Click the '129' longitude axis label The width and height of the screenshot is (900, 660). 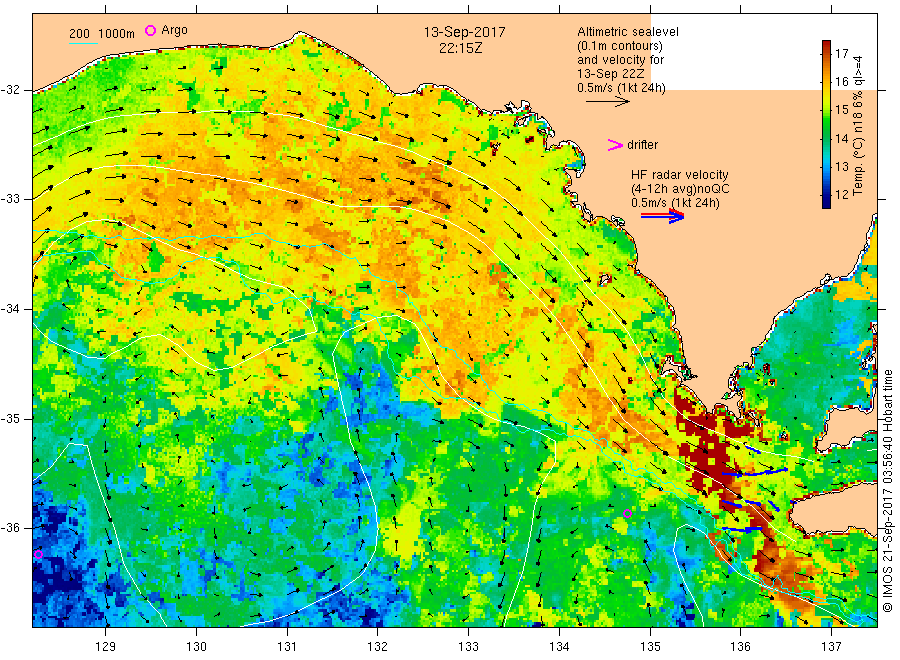pyautogui.click(x=106, y=647)
